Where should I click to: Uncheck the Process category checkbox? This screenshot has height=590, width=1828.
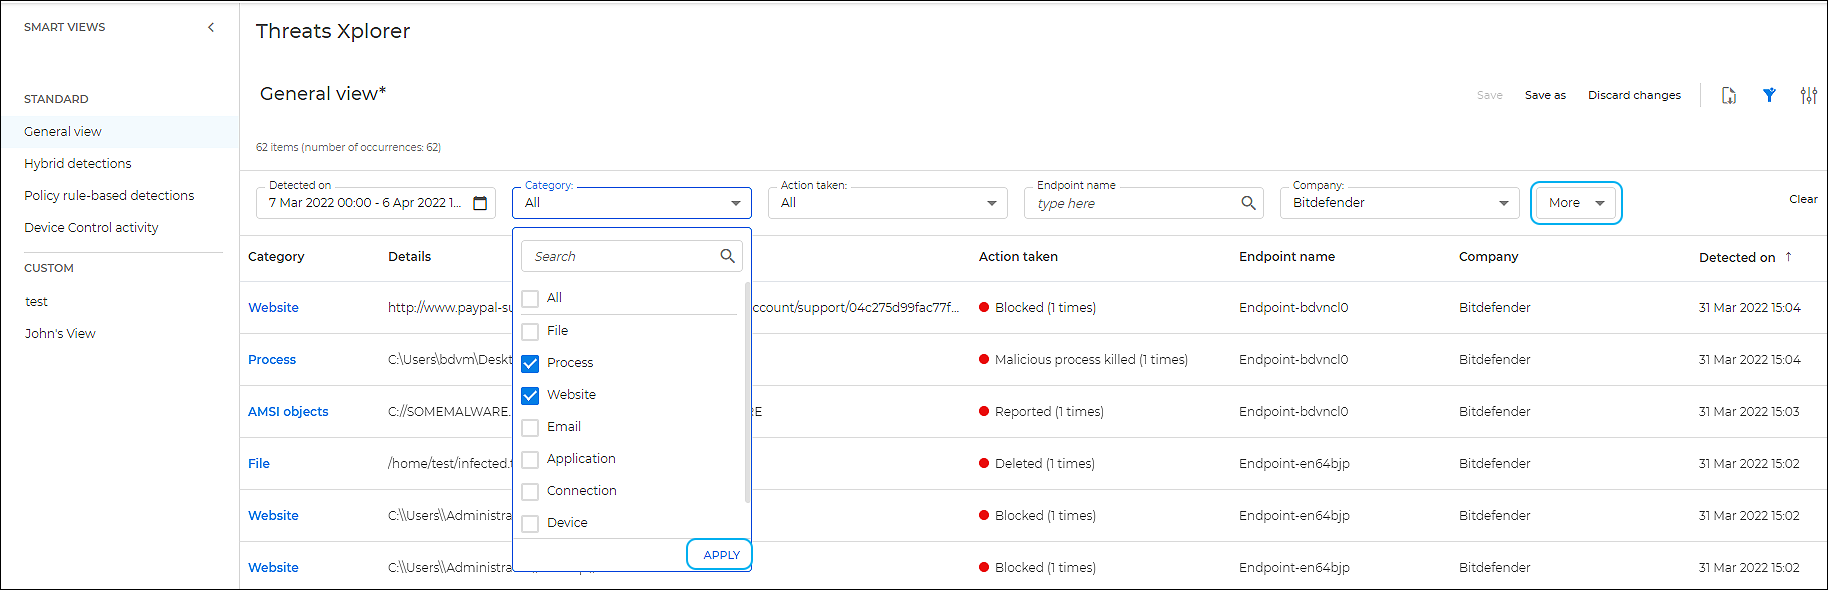(x=530, y=364)
